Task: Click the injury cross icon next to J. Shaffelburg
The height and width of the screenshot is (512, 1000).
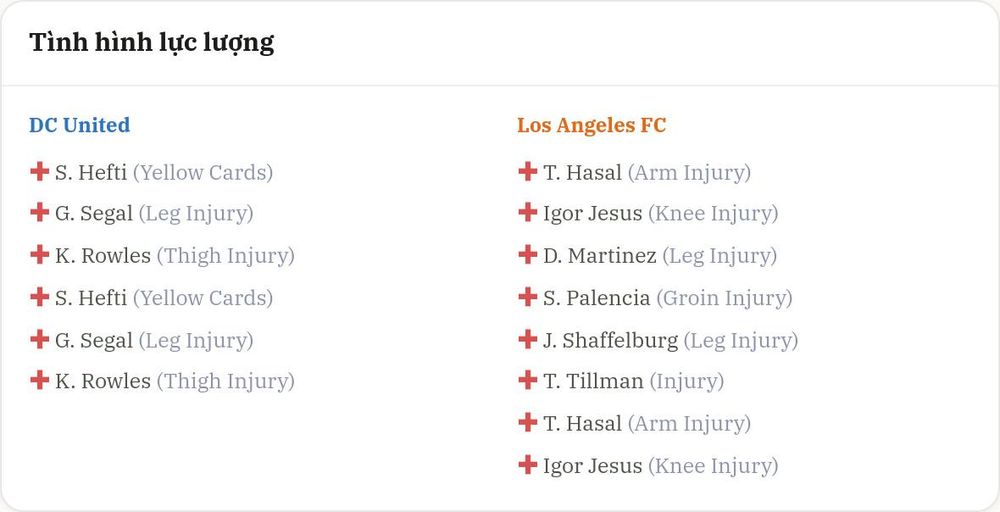Action: click(x=527, y=339)
